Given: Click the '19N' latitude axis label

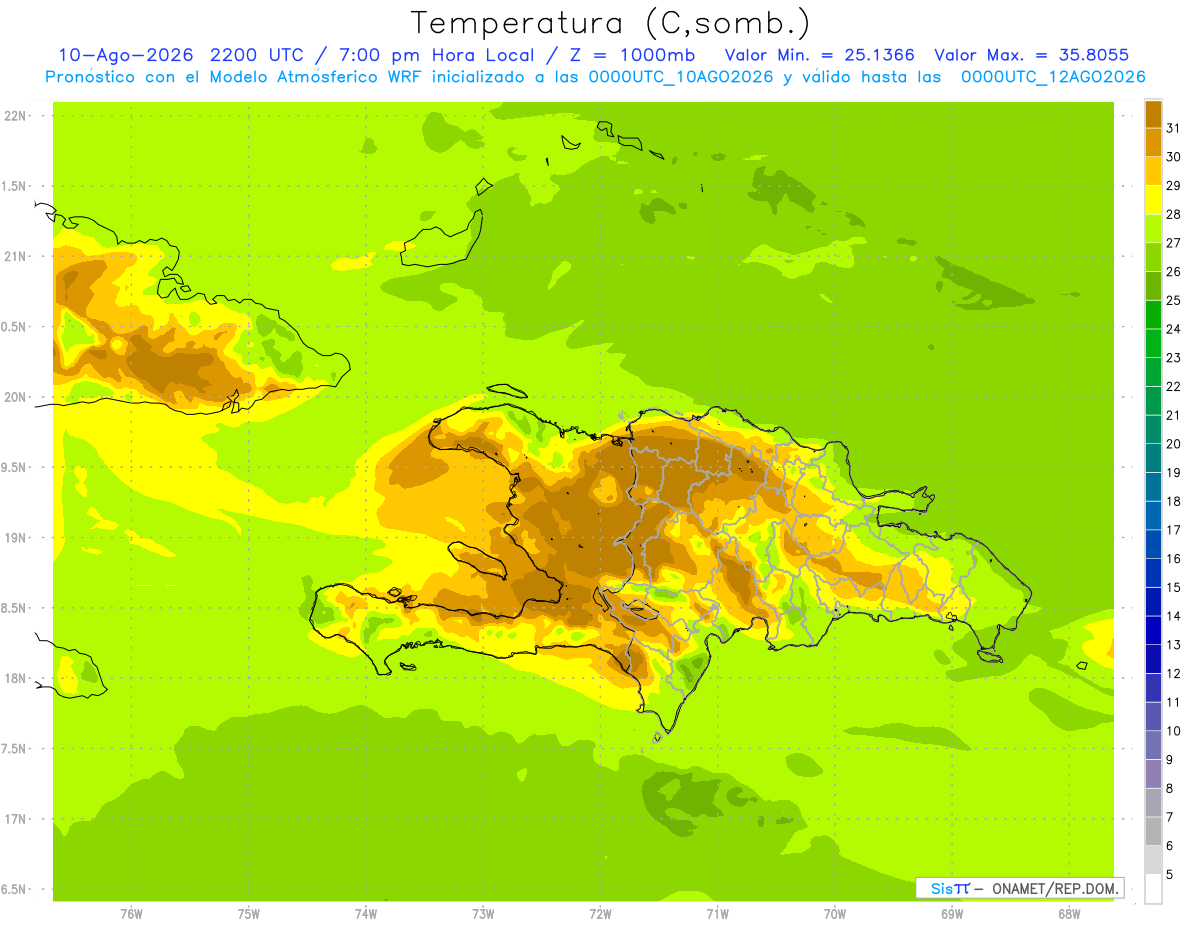Looking at the screenshot, I should (x=16, y=538).
